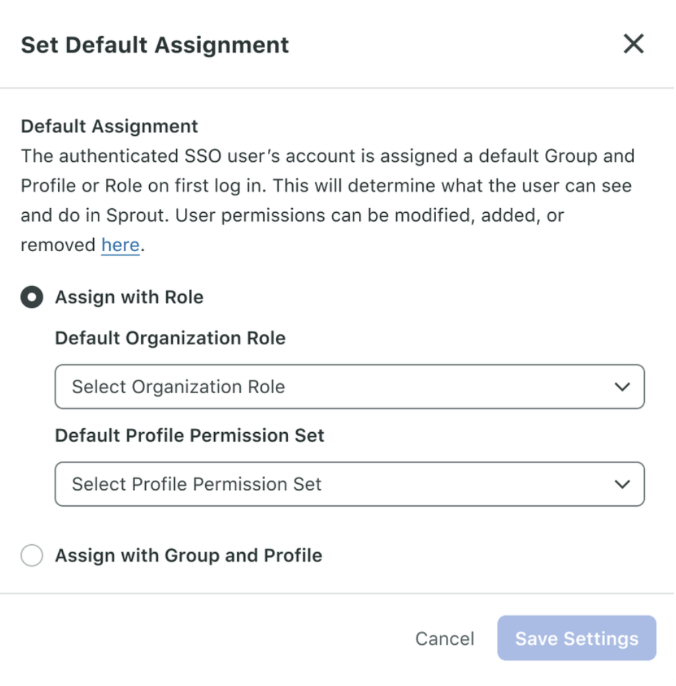The image size is (676, 686).
Task: Open the "here" permissions link
Action: pyautogui.click(x=120, y=245)
